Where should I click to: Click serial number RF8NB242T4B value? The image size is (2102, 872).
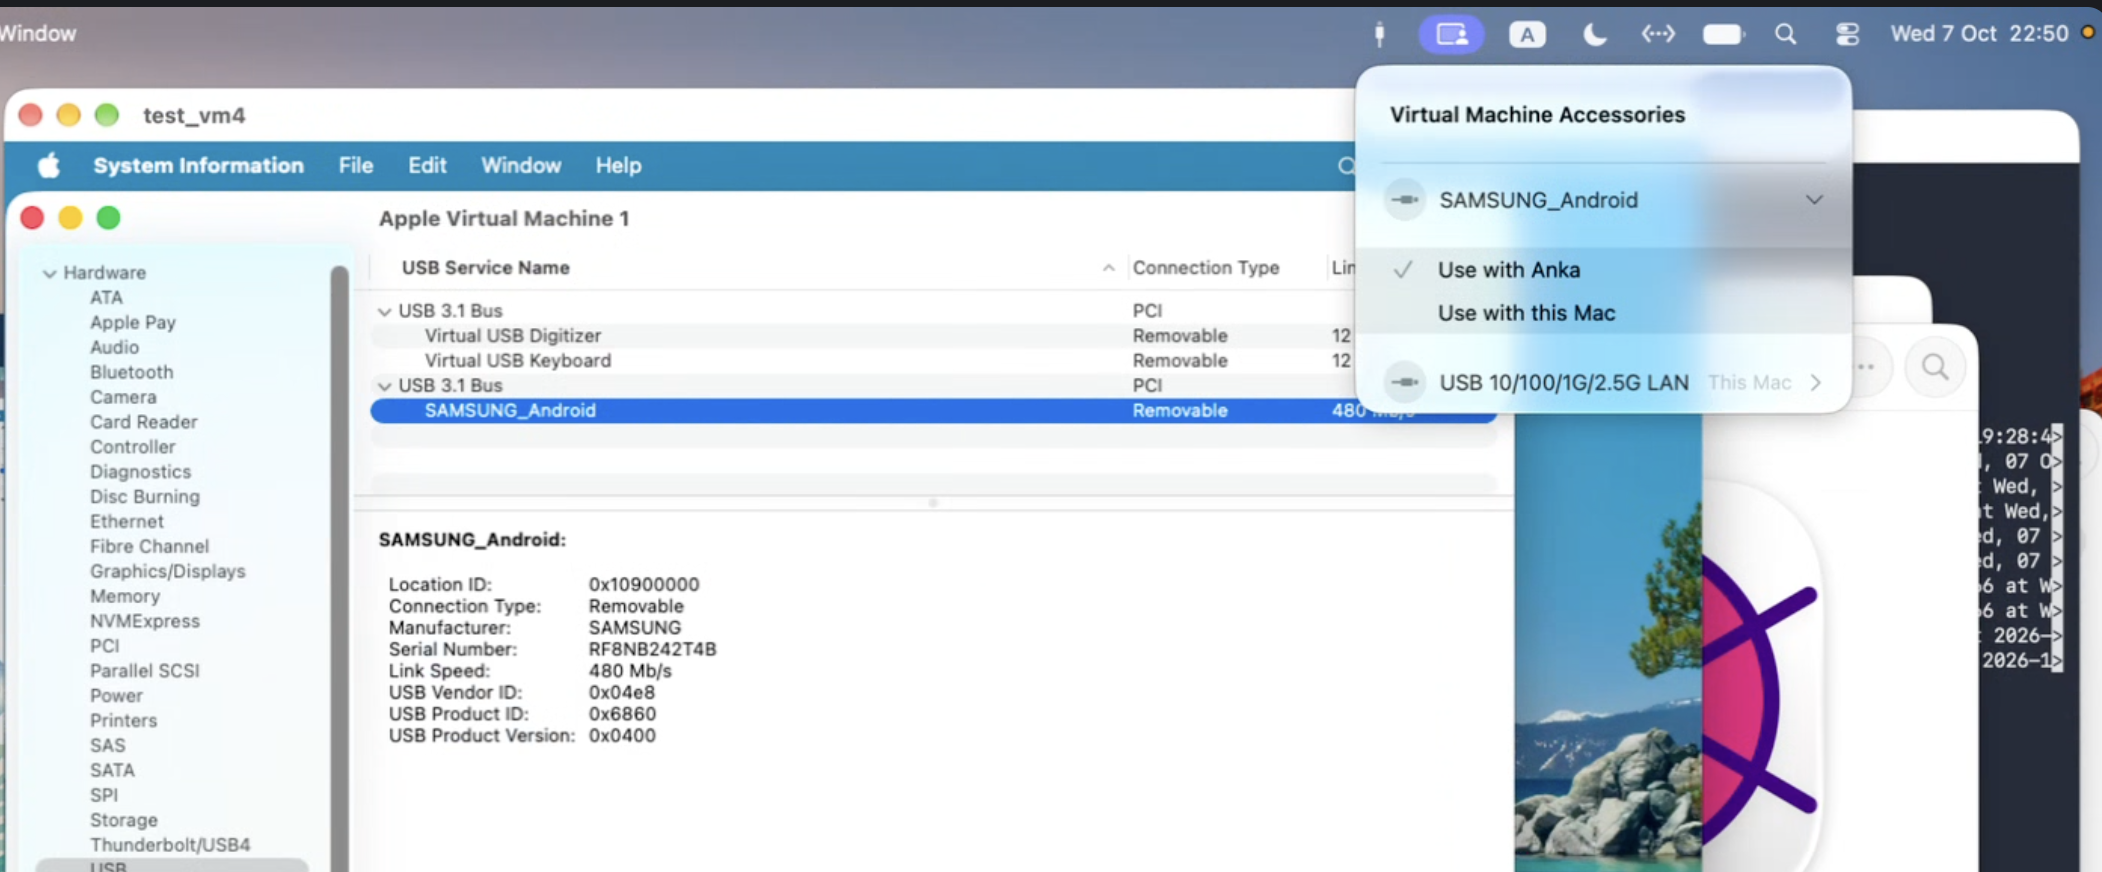652,649
